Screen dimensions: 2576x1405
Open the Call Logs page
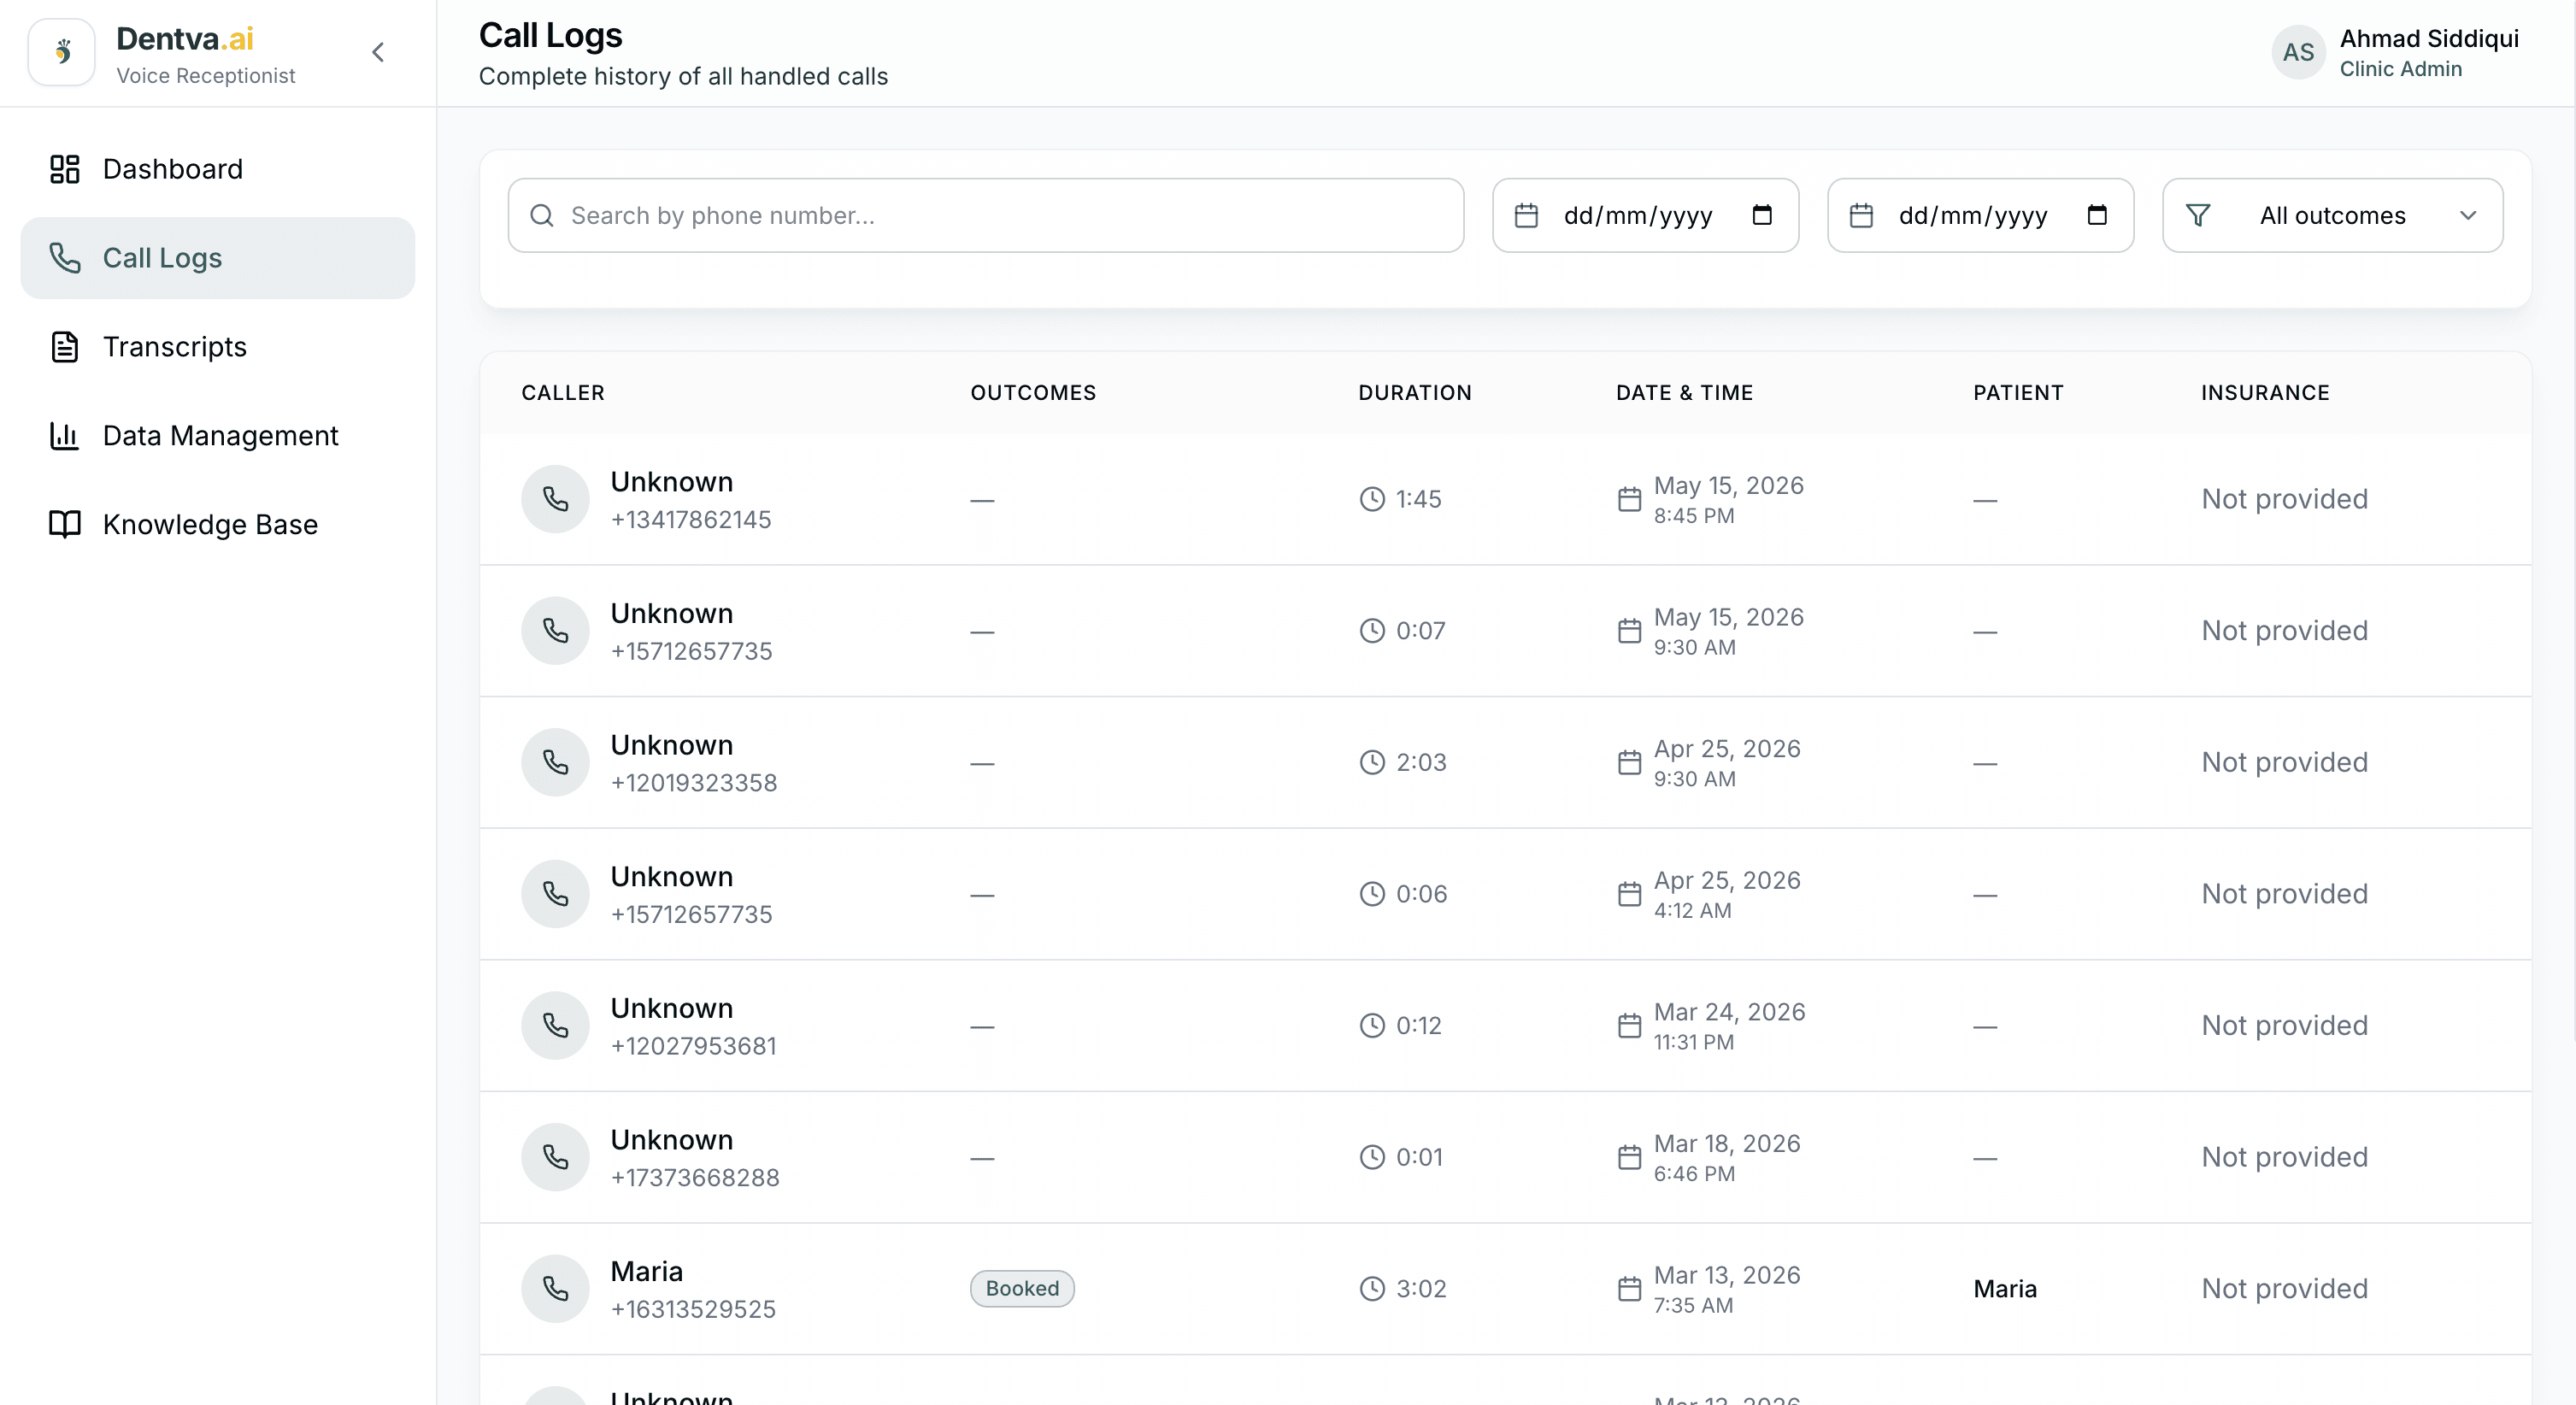click(x=217, y=258)
